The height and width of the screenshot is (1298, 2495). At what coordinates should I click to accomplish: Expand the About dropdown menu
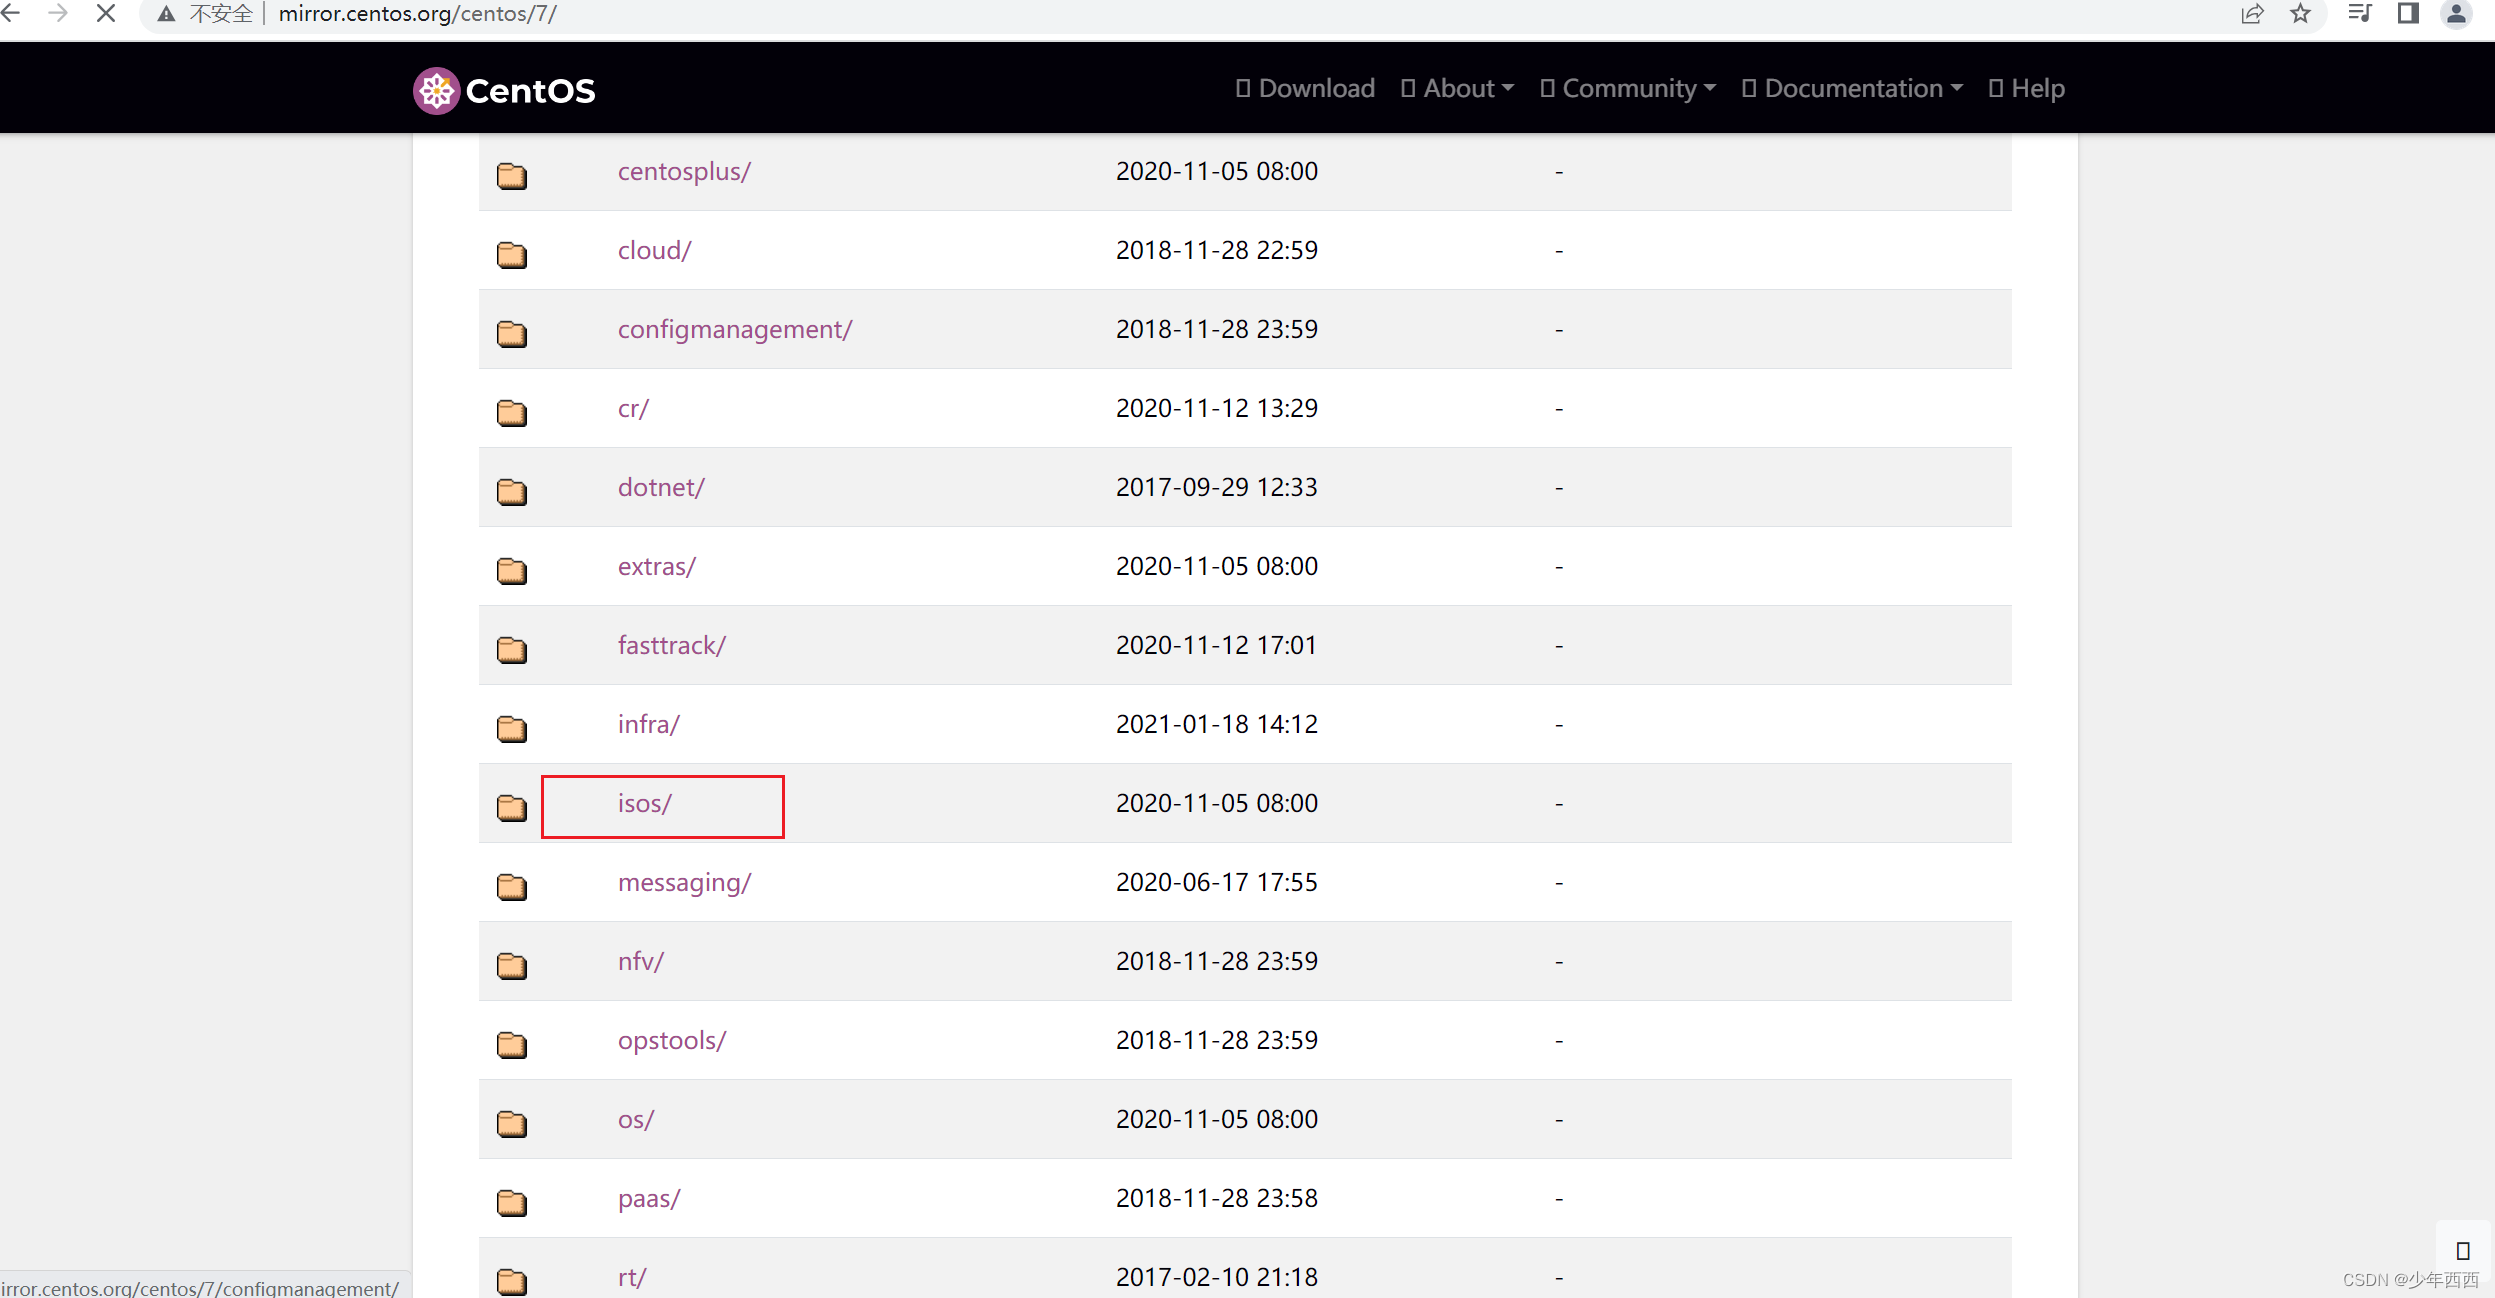[1458, 89]
